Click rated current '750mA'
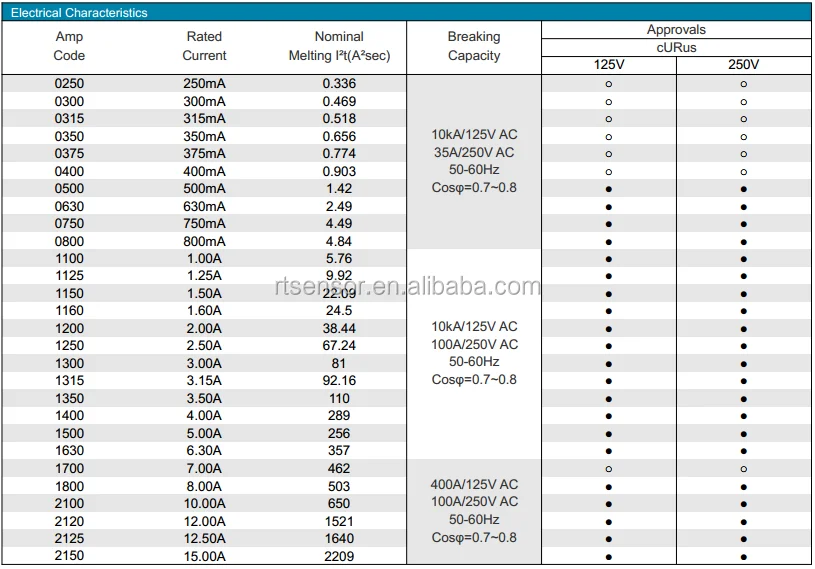The width and height of the screenshot is (815, 569). pos(204,223)
